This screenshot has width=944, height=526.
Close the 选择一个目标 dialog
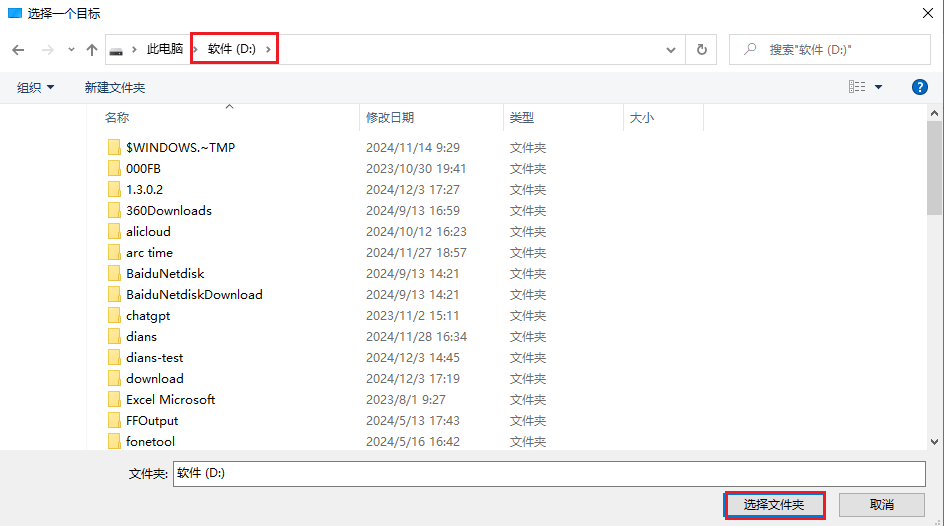click(928, 13)
